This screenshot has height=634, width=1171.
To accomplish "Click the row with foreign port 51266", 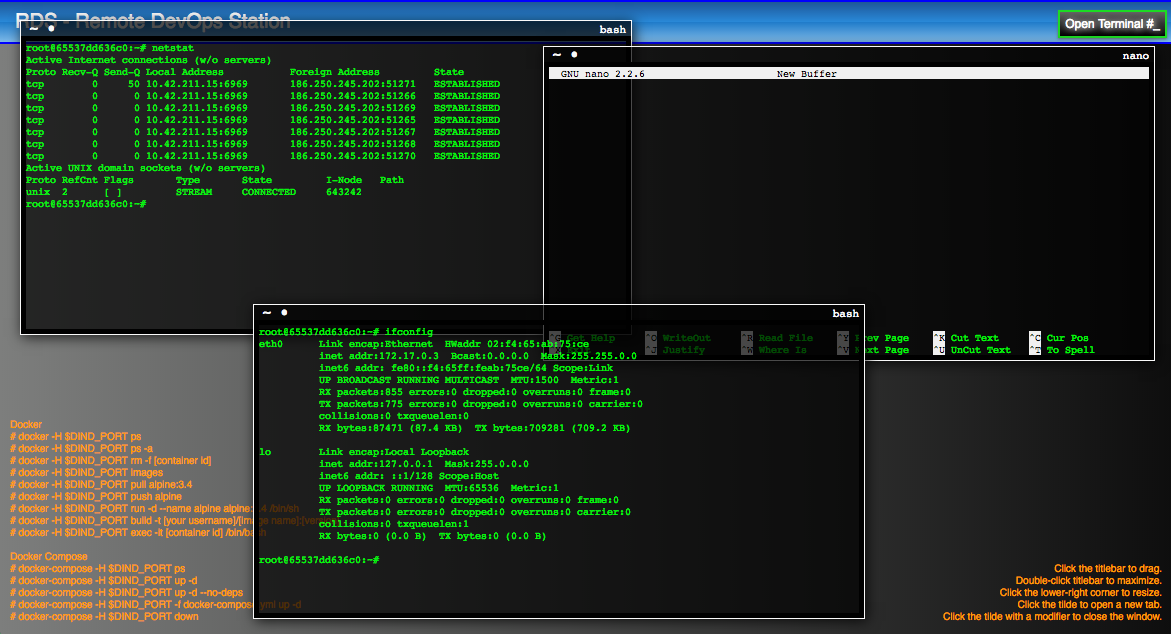I will coord(263,96).
